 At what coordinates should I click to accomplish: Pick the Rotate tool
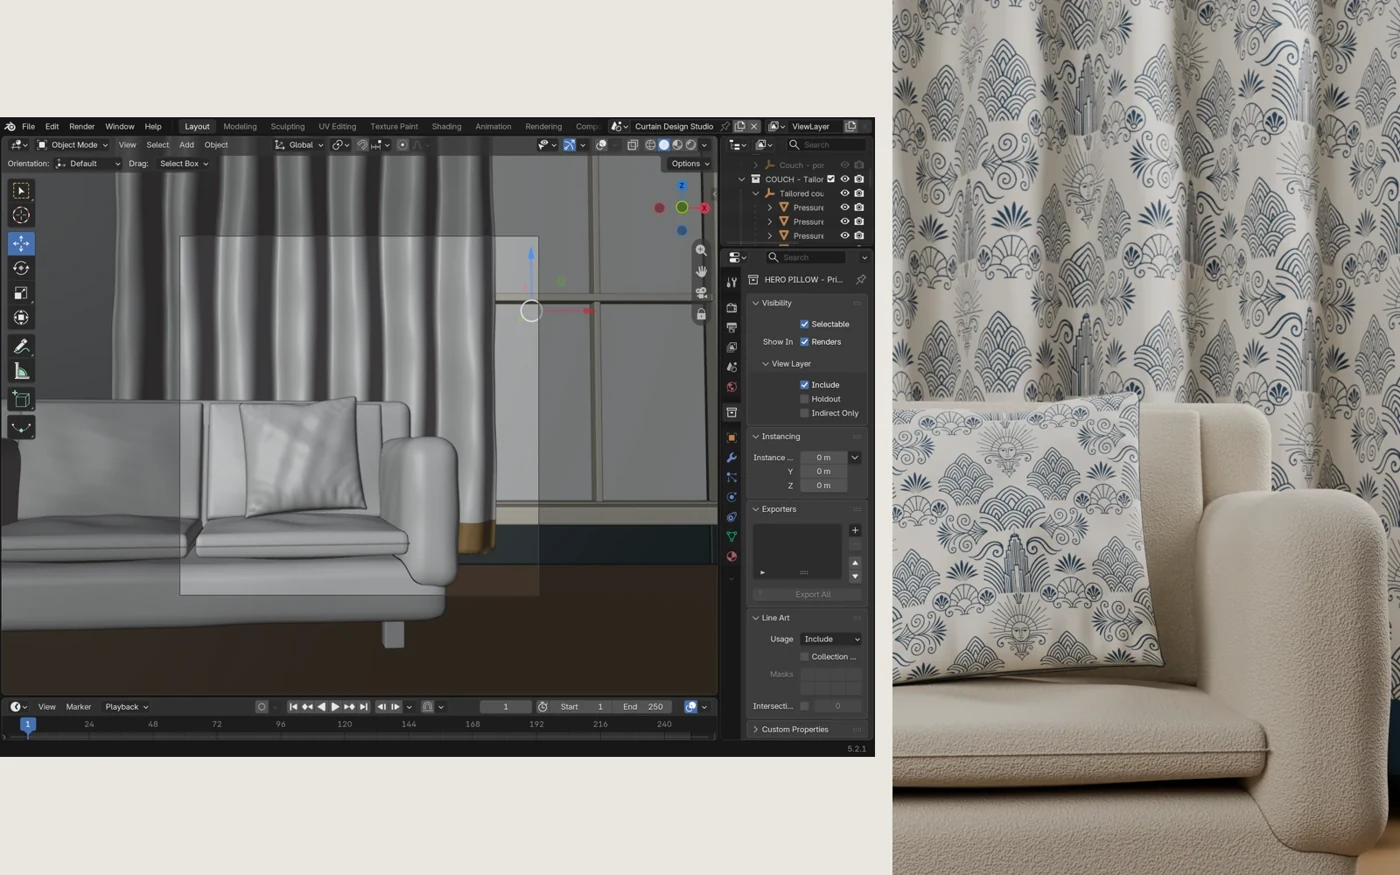[21, 268]
